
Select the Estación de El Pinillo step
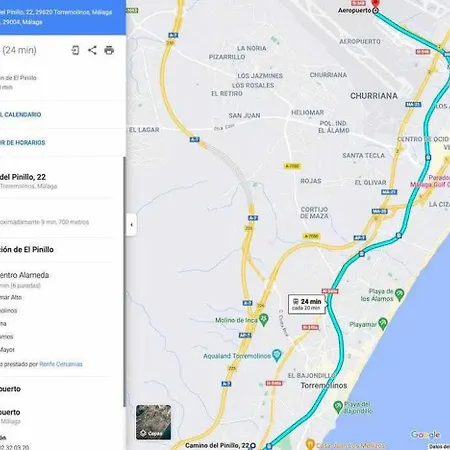[x=27, y=249]
